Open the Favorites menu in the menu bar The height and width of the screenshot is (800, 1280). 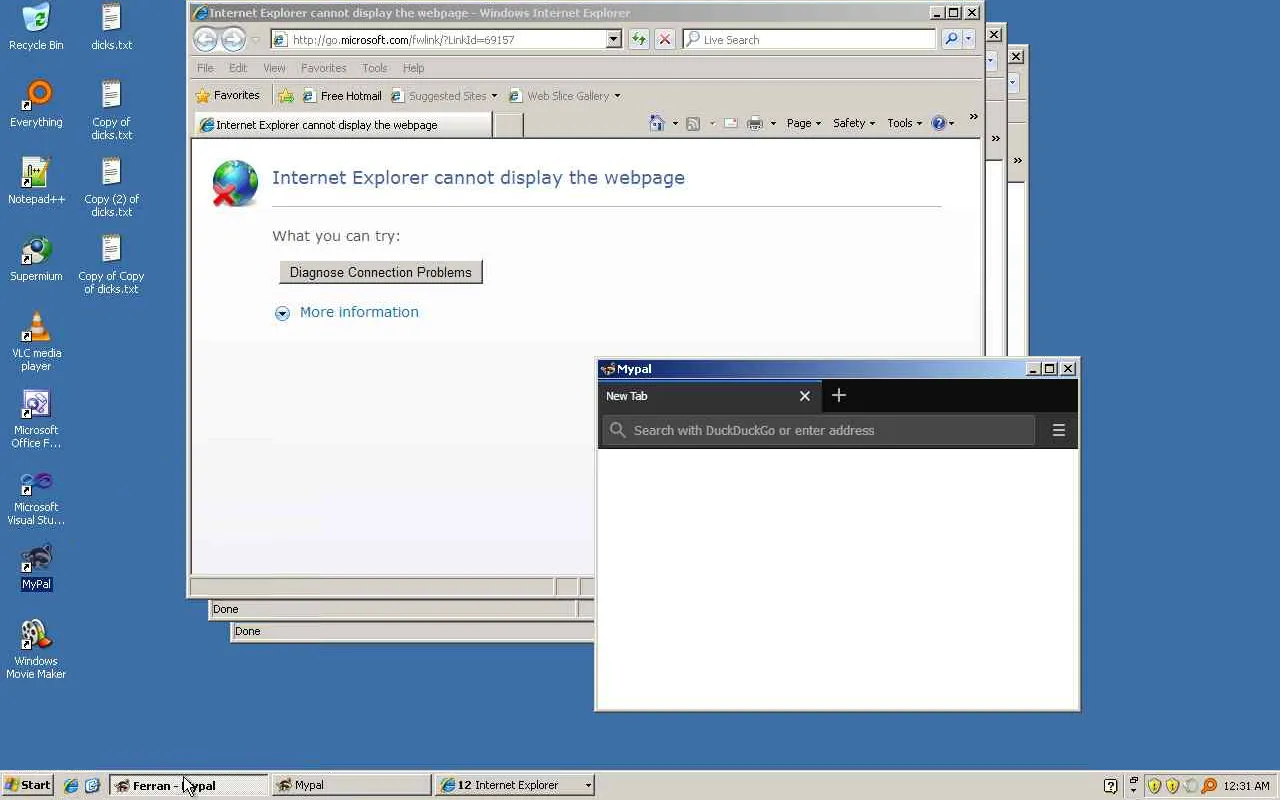click(323, 68)
